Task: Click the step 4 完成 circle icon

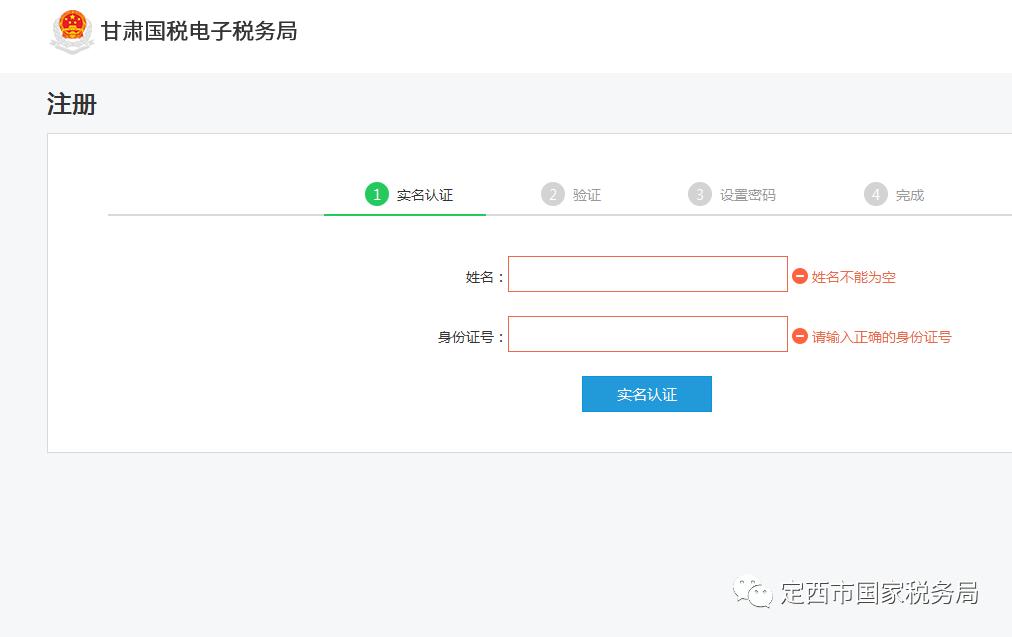Action: (x=875, y=194)
